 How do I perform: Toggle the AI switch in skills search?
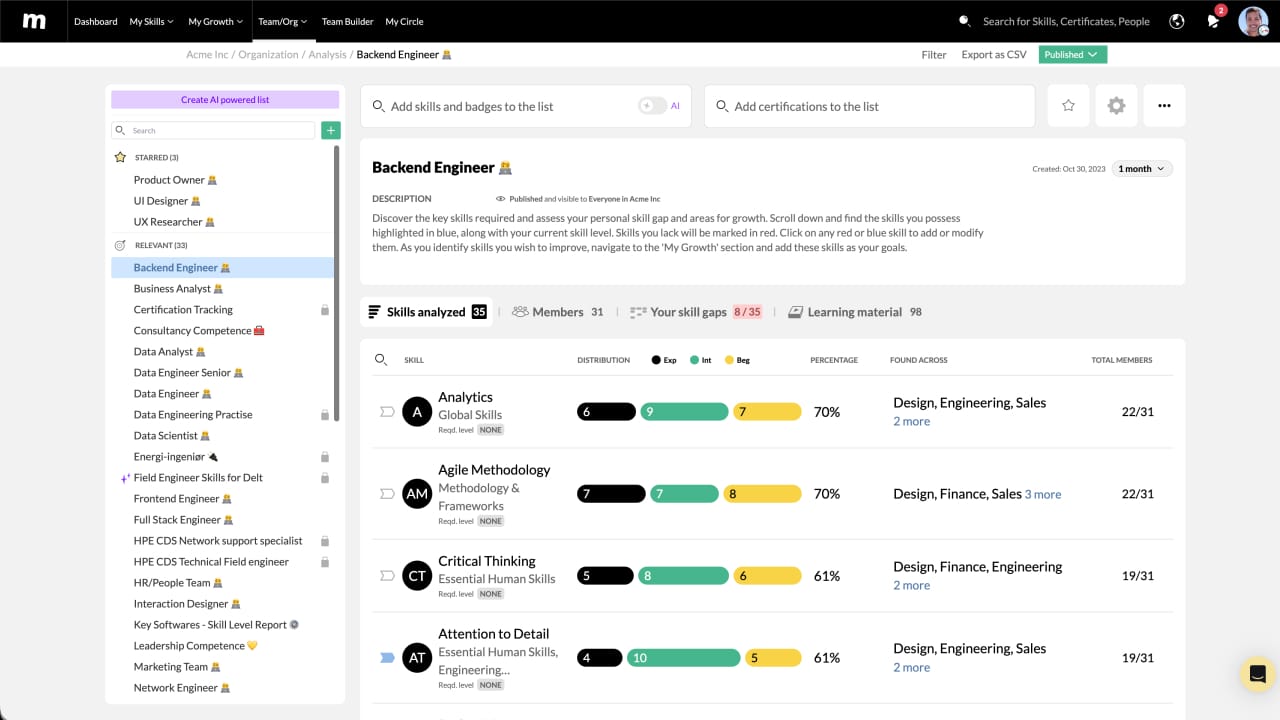[x=652, y=106]
